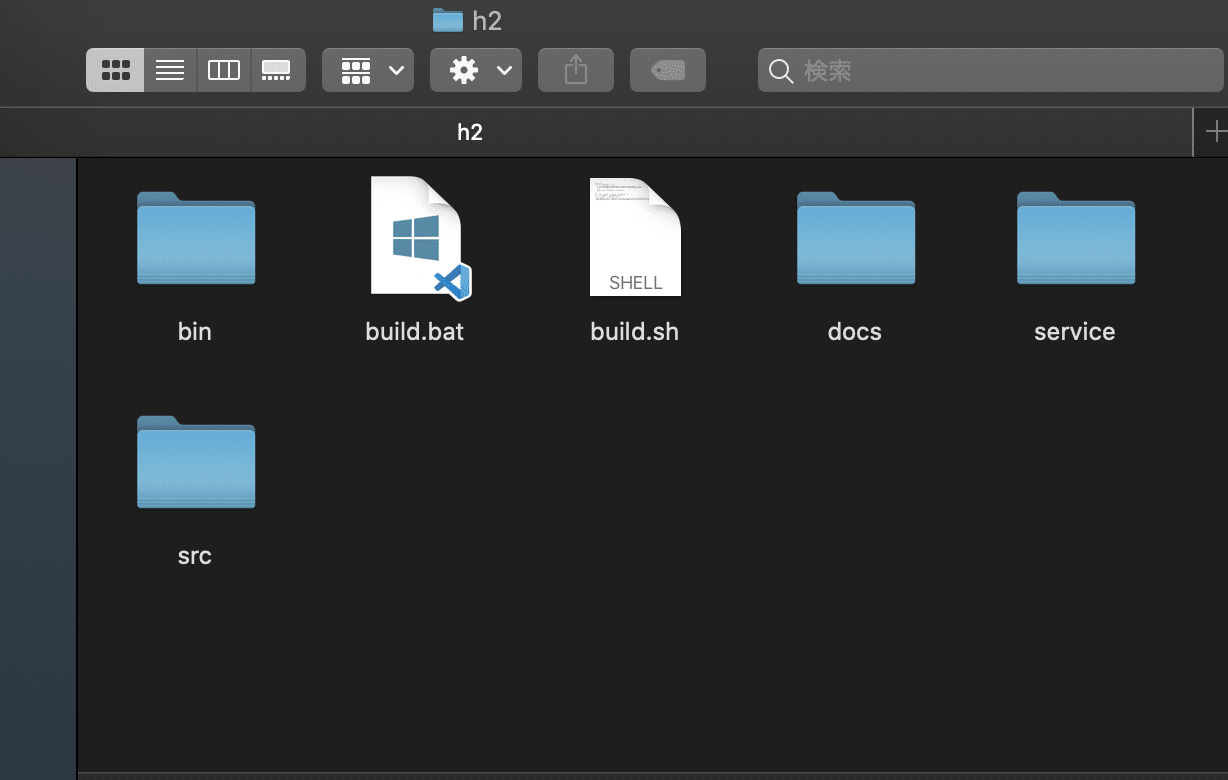Open build.bat with Visual Studio Code
1228x780 pixels.
415,237
